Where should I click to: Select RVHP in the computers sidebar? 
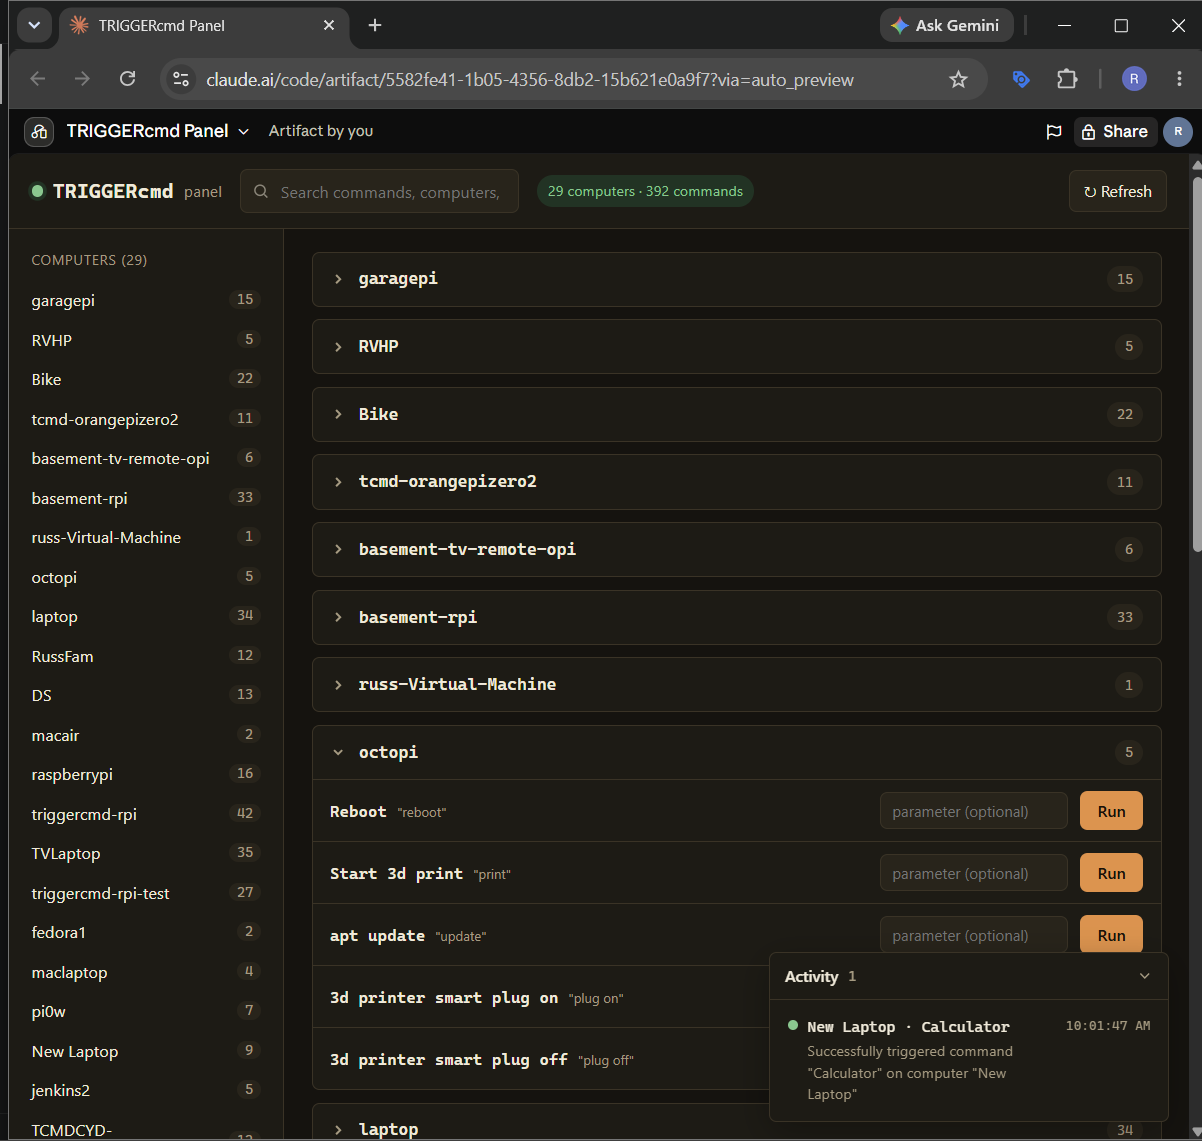[x=146, y=340]
